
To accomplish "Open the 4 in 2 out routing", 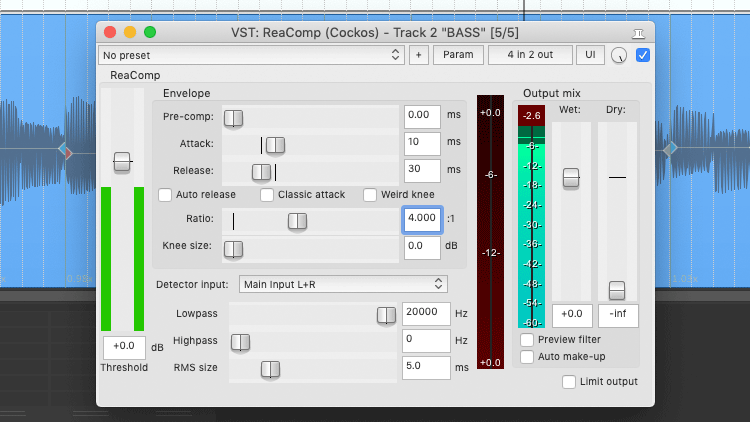I will [530, 55].
